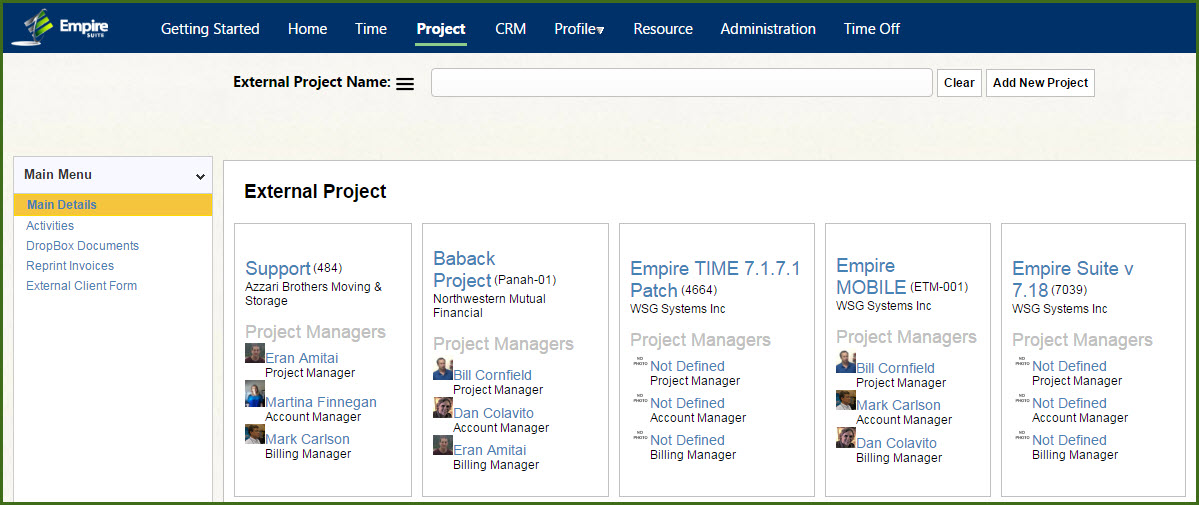The image size is (1199, 505).
Task: Click Mark Carlson name in Empire MOBILE card
Action: [898, 406]
